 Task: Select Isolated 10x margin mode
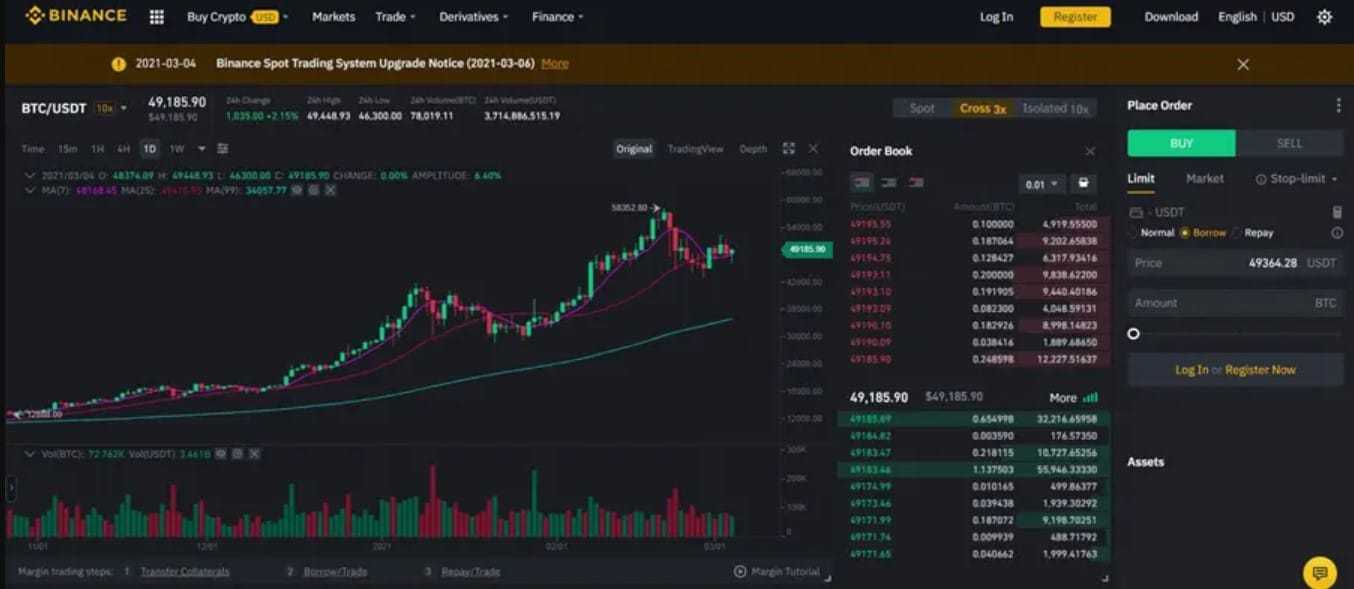point(1055,108)
